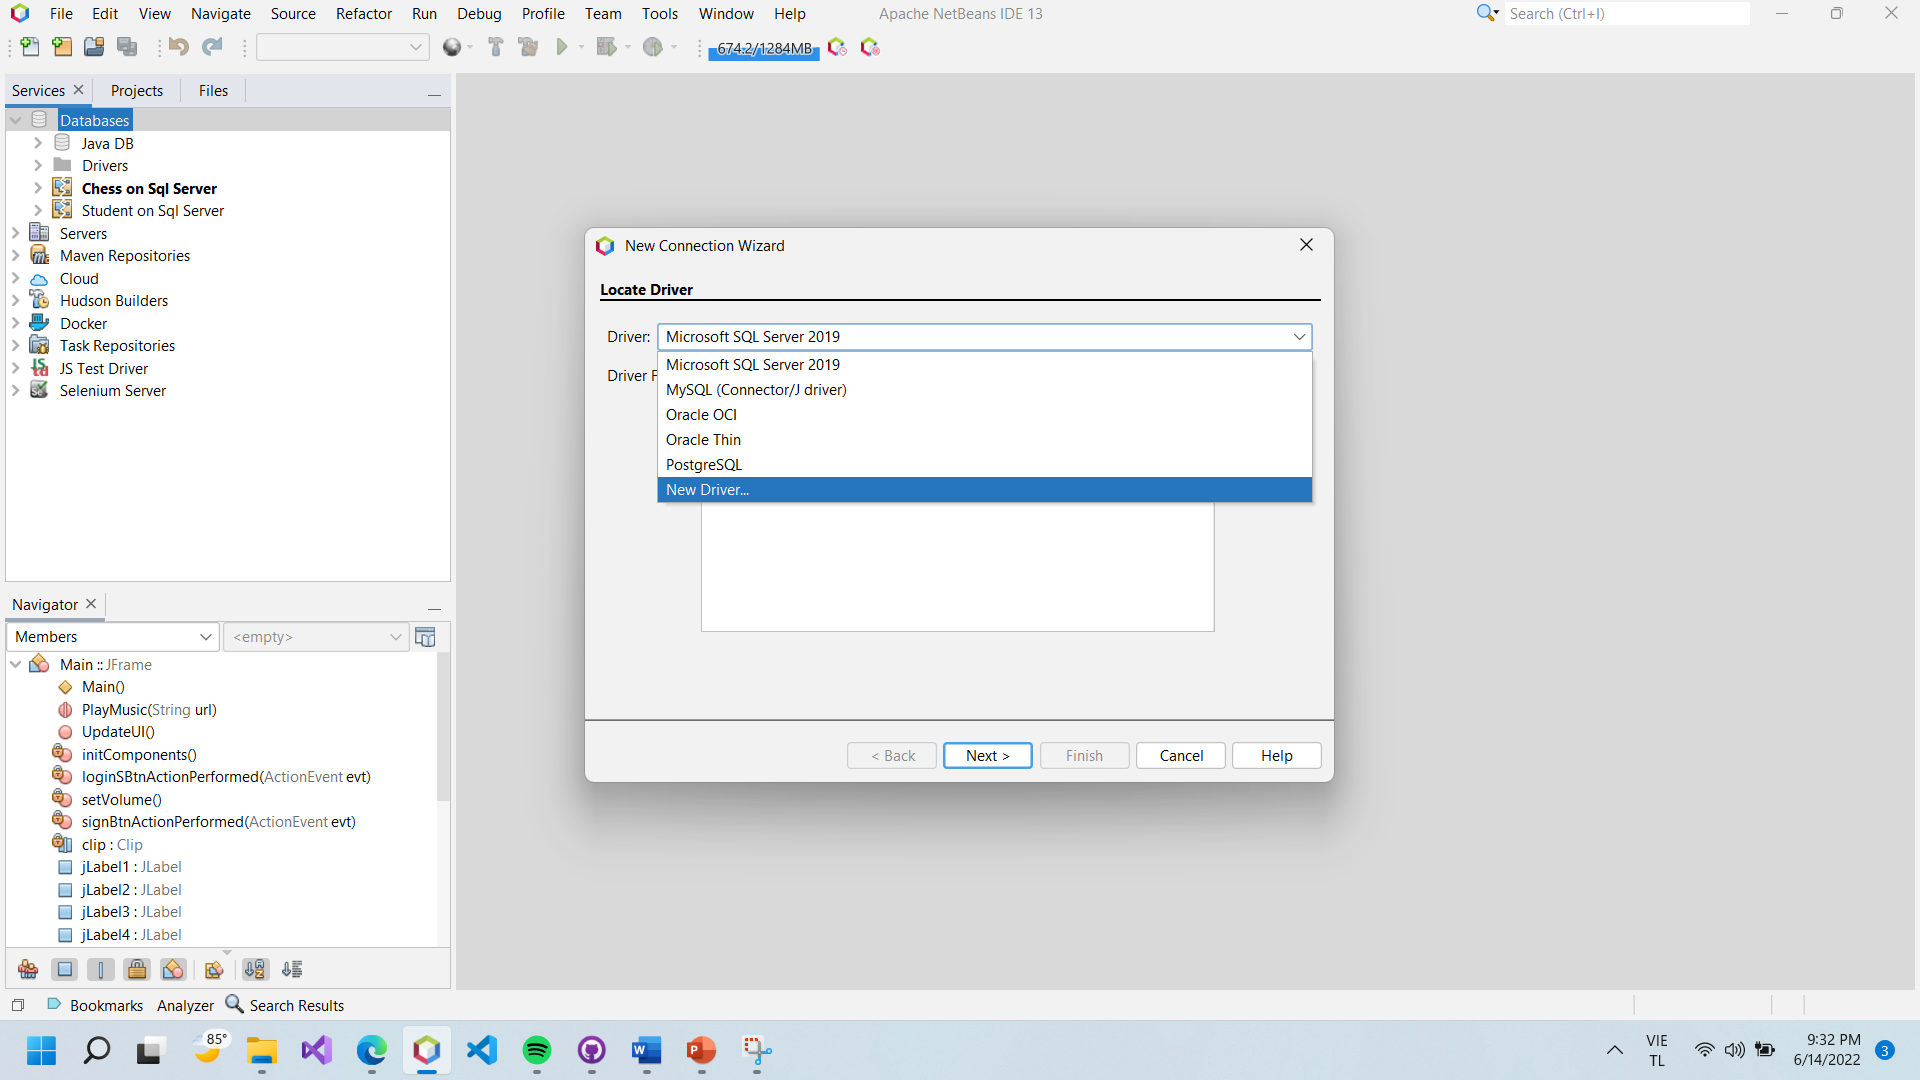Viewport: 1920px width, 1080px height.
Task: Open the project configuration dropdown in toolbar
Action: (x=342, y=47)
